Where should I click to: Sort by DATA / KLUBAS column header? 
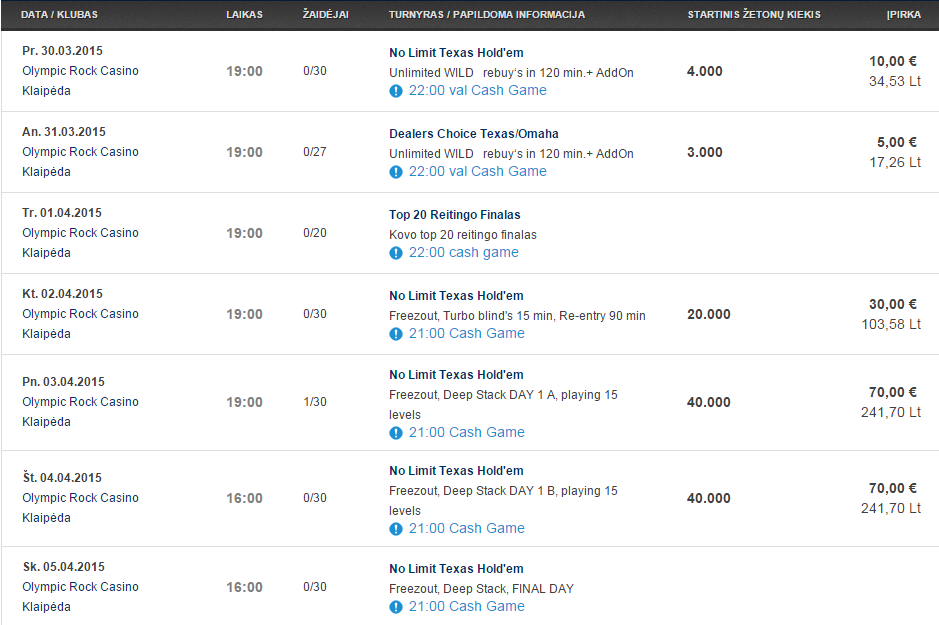[x=59, y=14]
